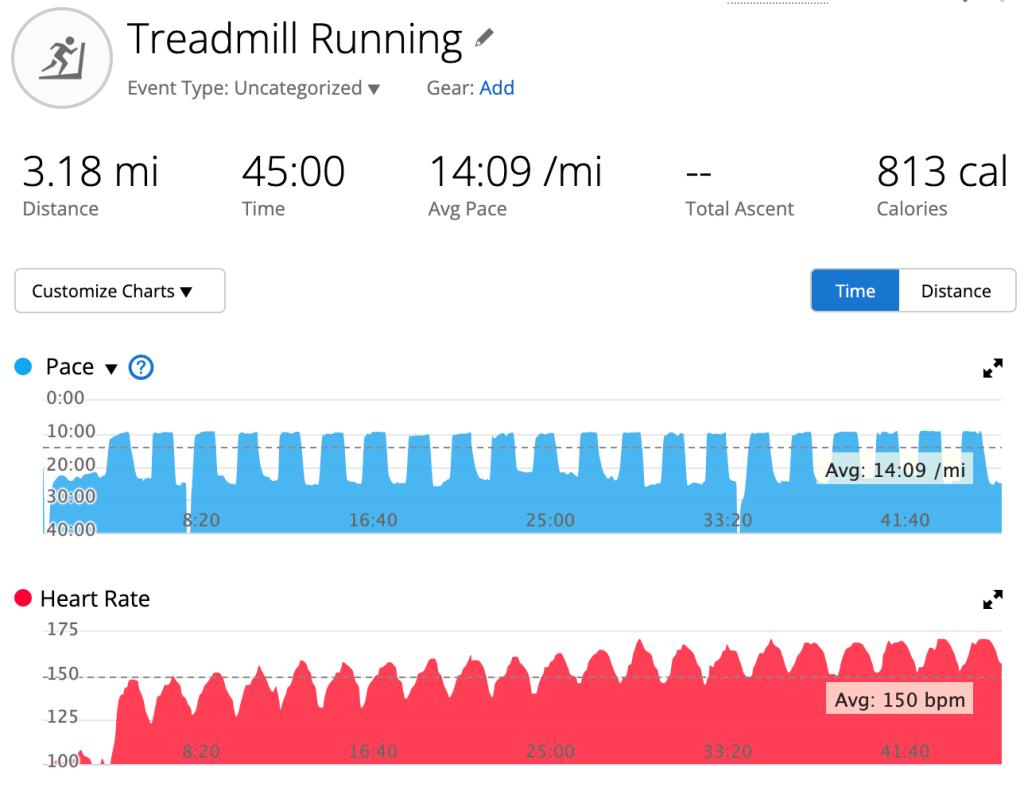Viewport: 1024px width, 795px height.
Task: Click the treadmill running activity icon
Action: (x=62, y=57)
